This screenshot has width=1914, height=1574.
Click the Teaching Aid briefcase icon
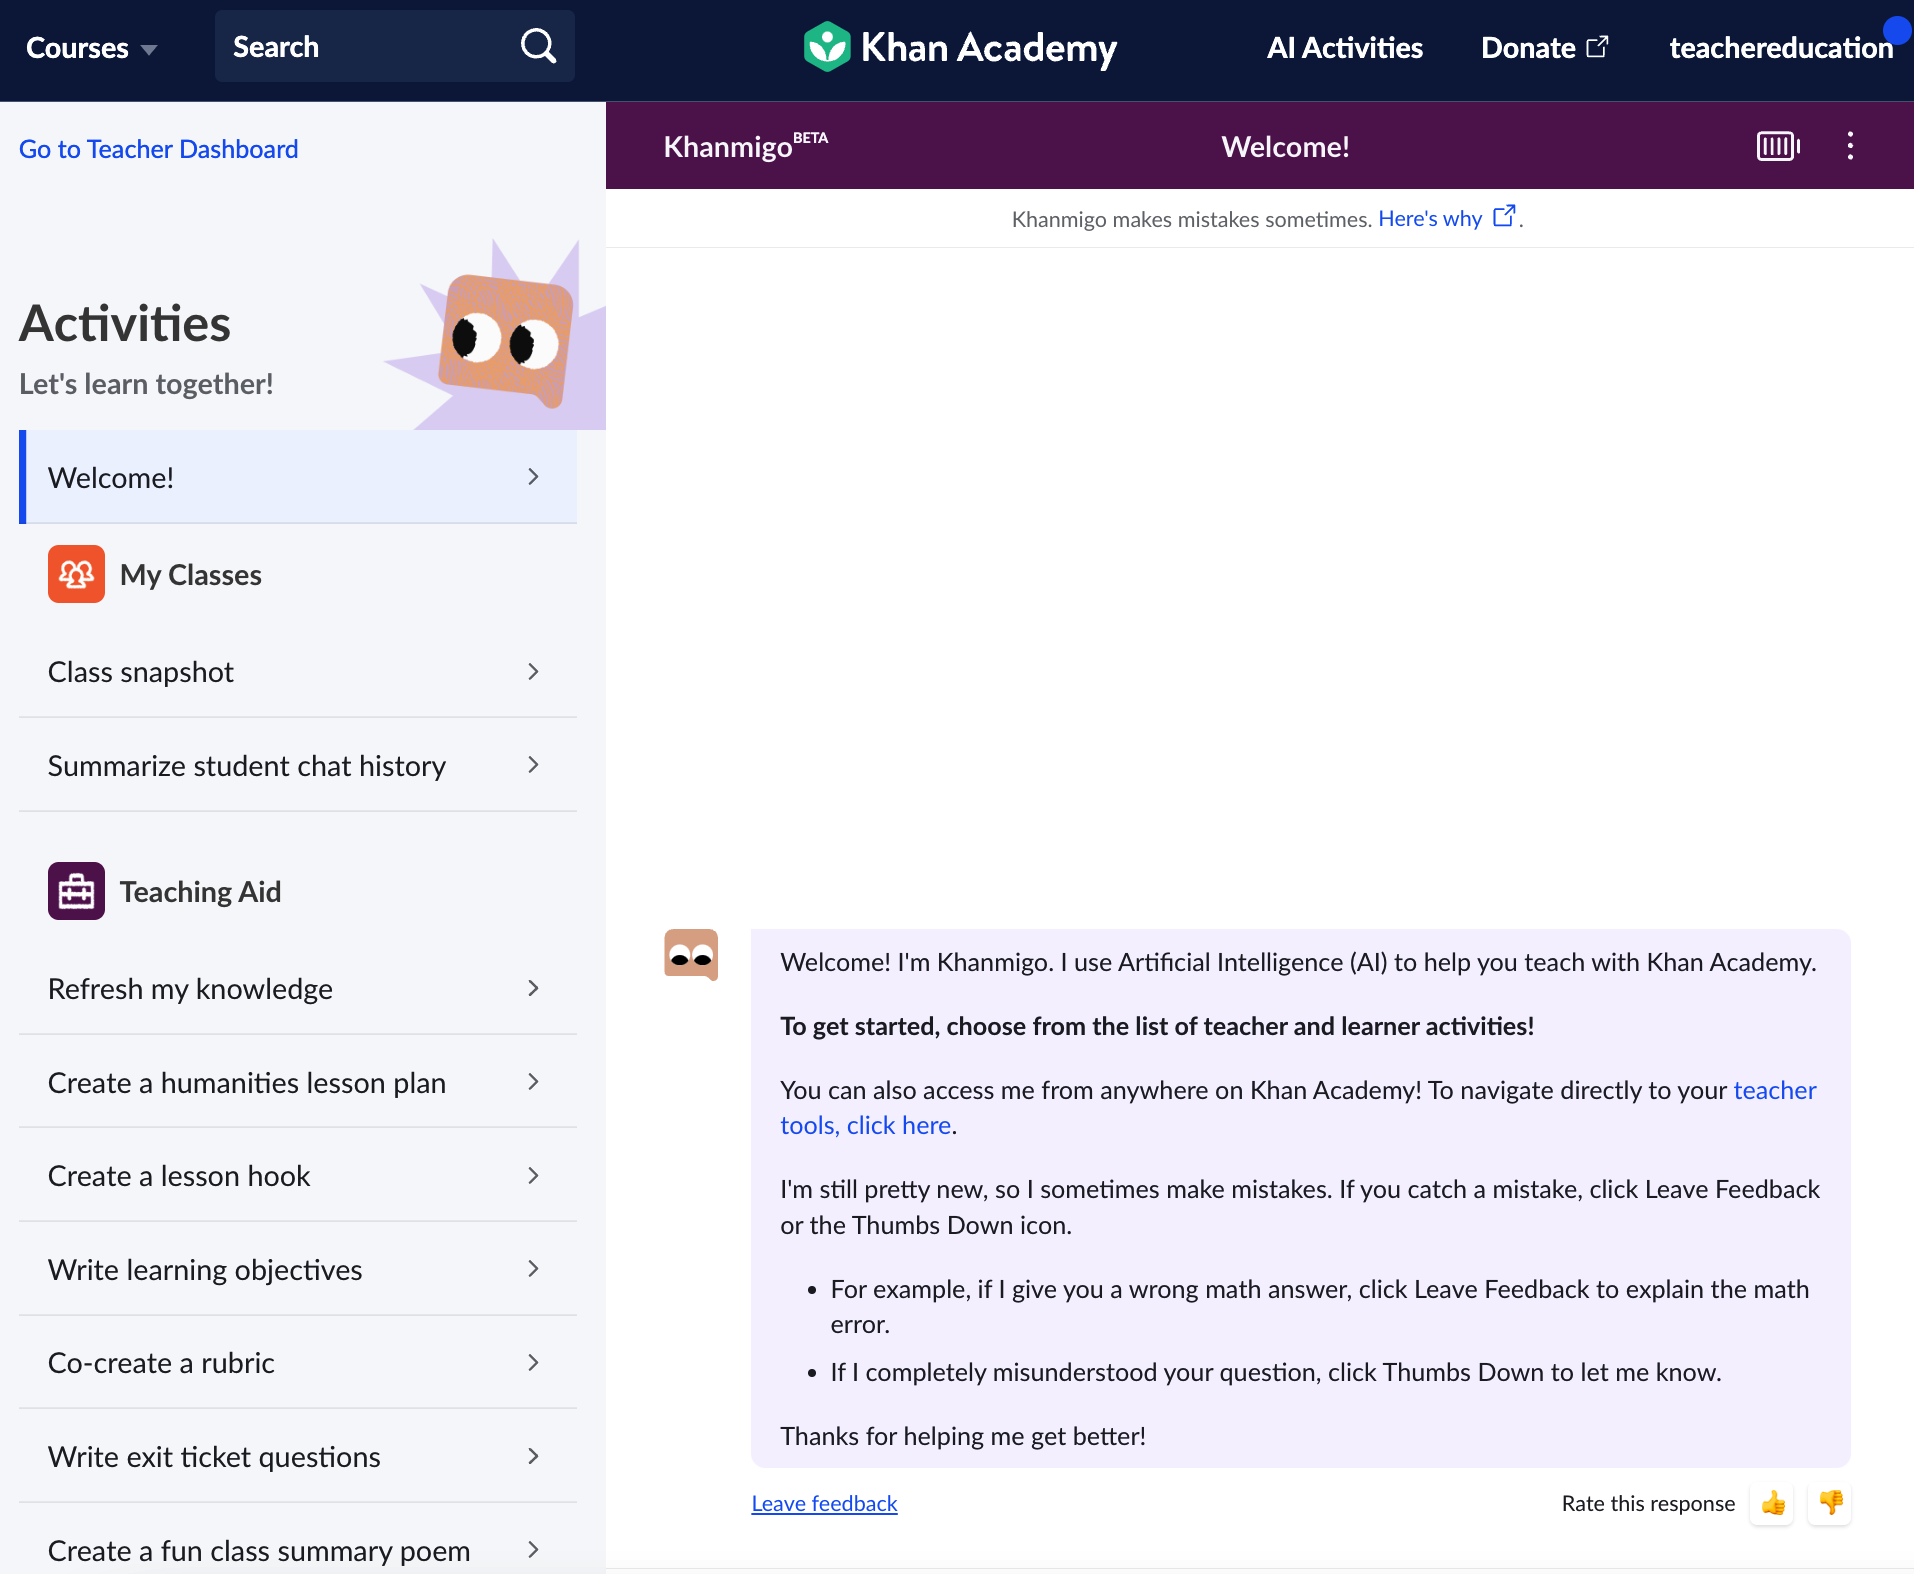[76, 891]
